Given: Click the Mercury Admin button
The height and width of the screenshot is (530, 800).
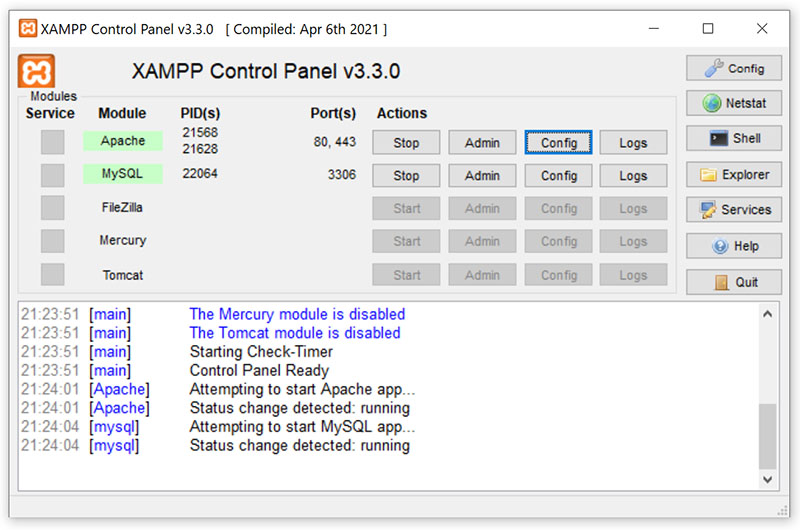Looking at the screenshot, I should [x=482, y=241].
